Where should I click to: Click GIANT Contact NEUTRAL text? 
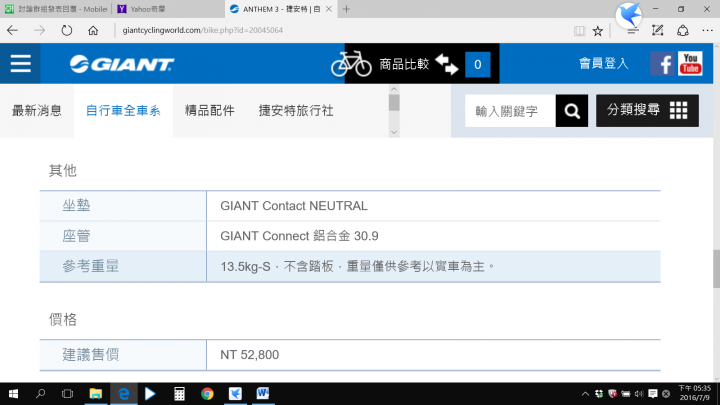click(294, 206)
